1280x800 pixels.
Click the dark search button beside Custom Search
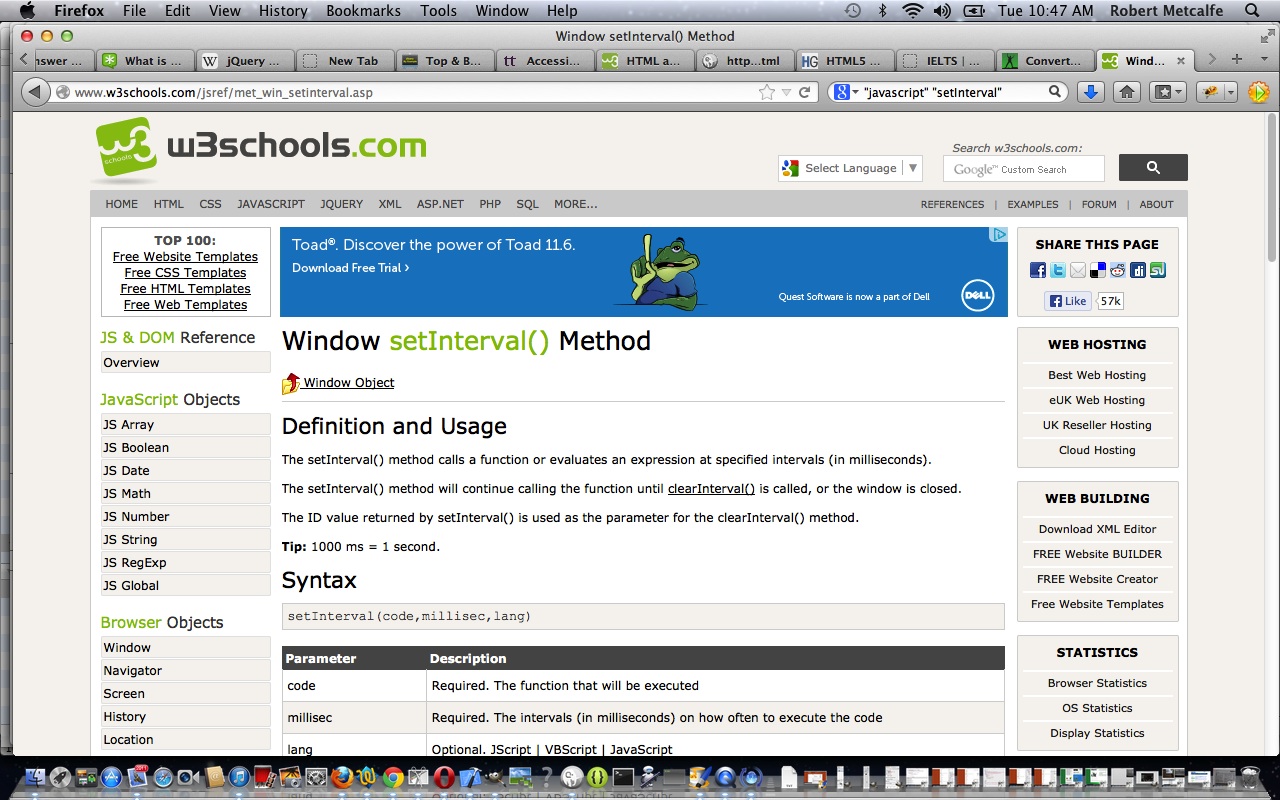point(1153,168)
